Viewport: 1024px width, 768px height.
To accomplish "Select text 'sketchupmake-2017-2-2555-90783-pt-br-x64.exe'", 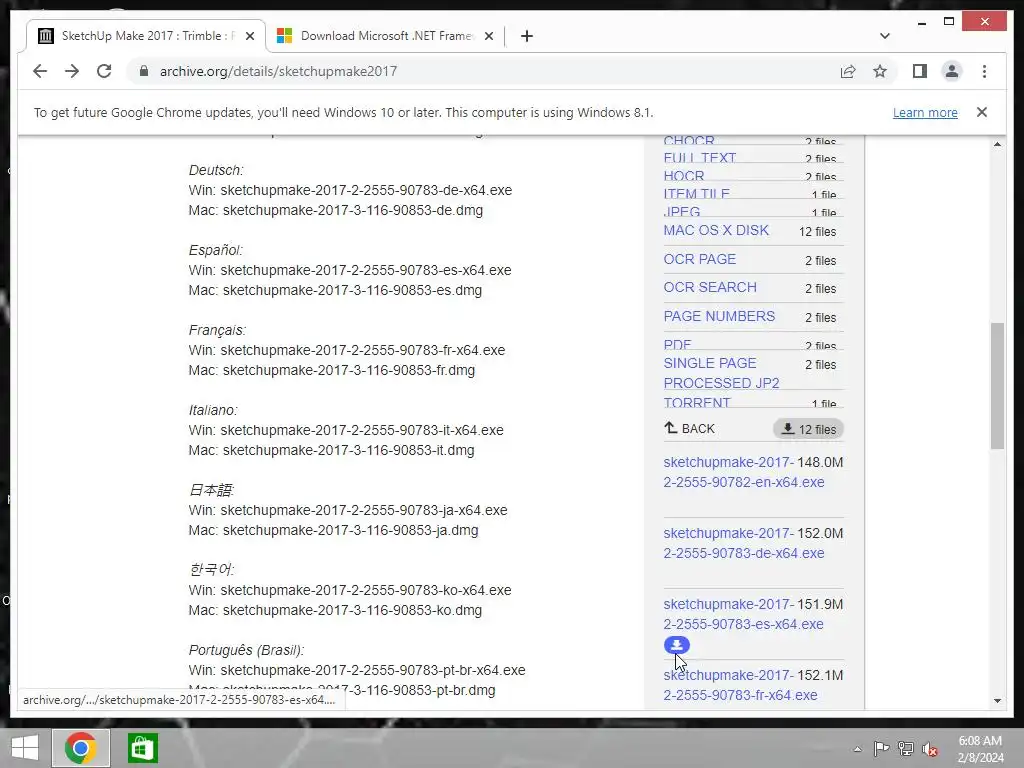I will pyautogui.click(x=373, y=670).
